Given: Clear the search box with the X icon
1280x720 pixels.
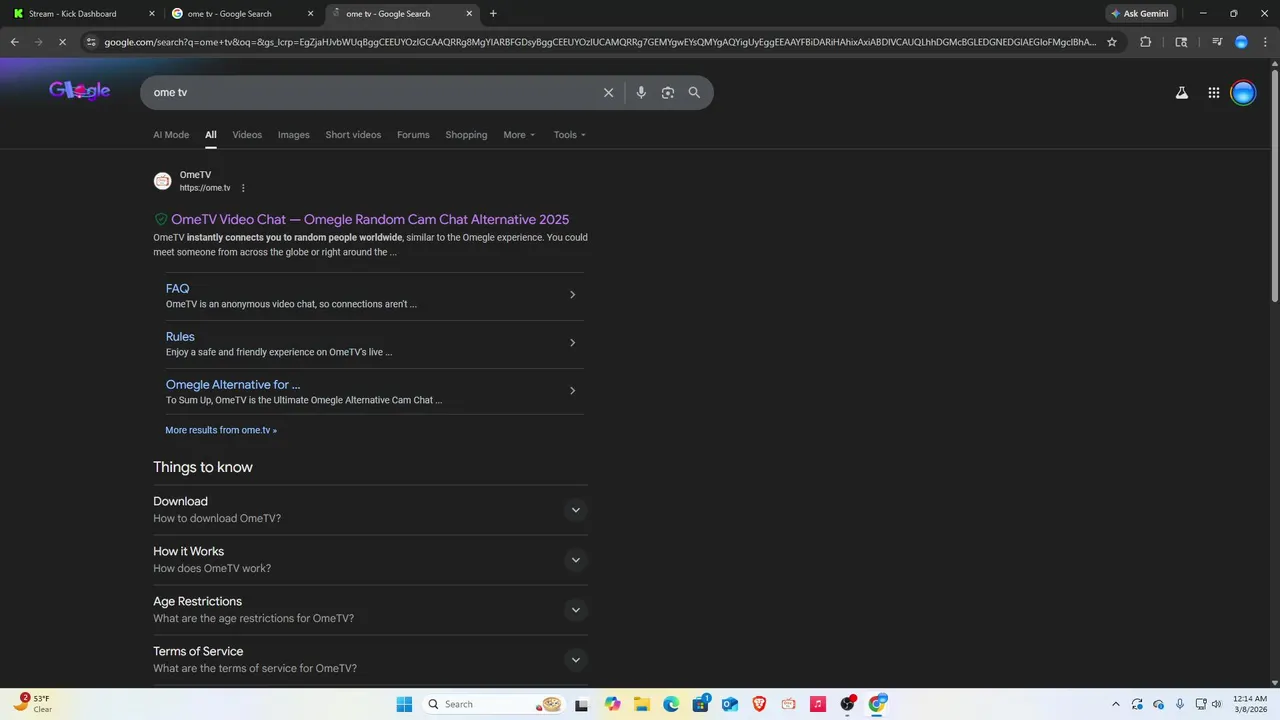Looking at the screenshot, I should pyautogui.click(x=608, y=92).
